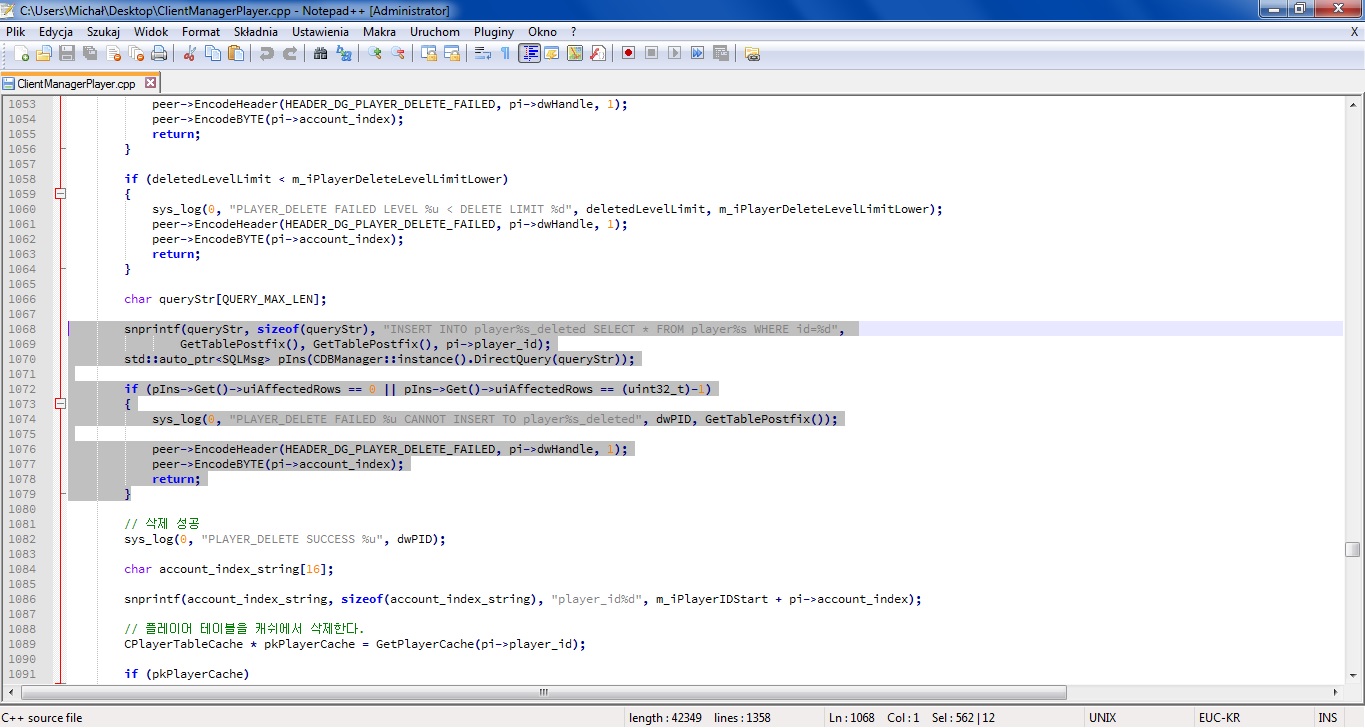This screenshot has width=1365, height=728.
Task: Click the EUC-KR encoding in status bar
Action: click(x=1219, y=718)
